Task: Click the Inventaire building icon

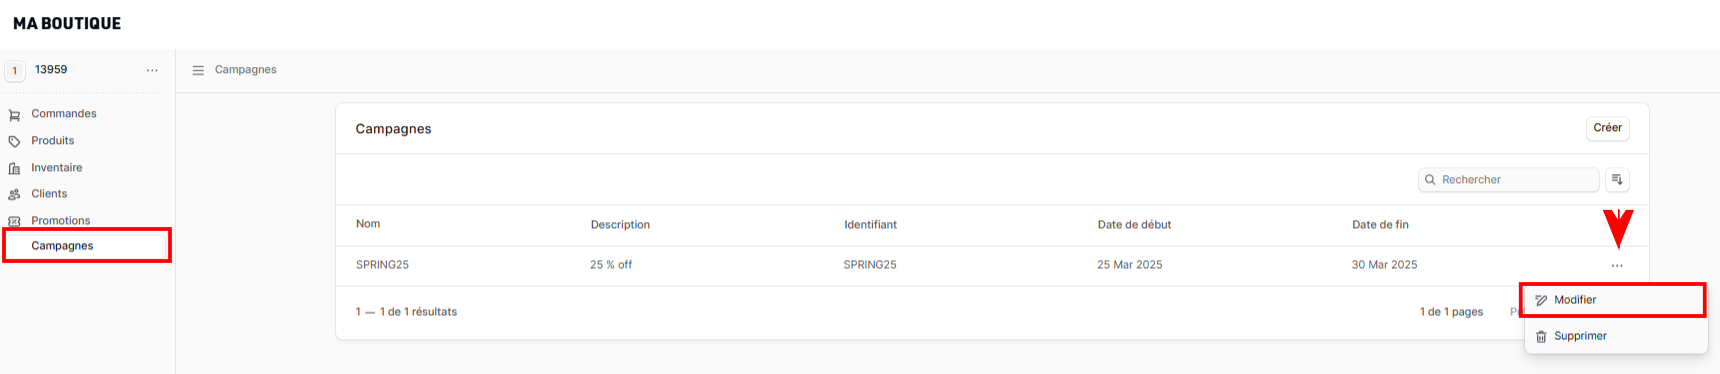Action: [x=14, y=168]
